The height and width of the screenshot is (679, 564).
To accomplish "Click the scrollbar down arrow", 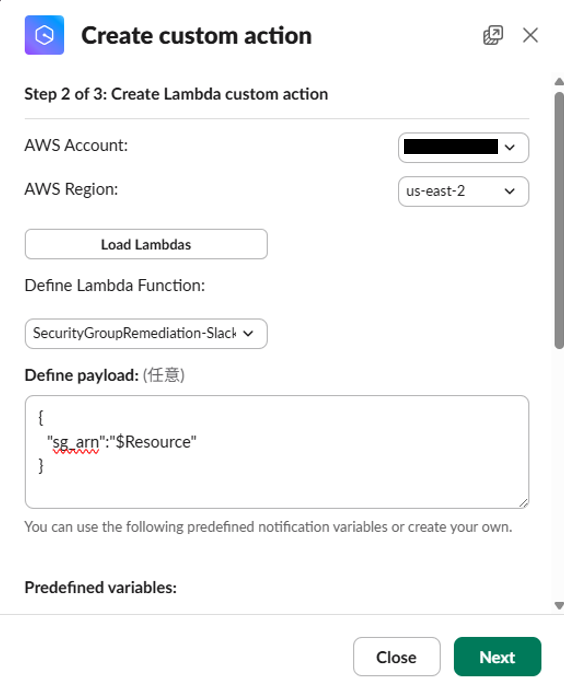I will 559,605.
